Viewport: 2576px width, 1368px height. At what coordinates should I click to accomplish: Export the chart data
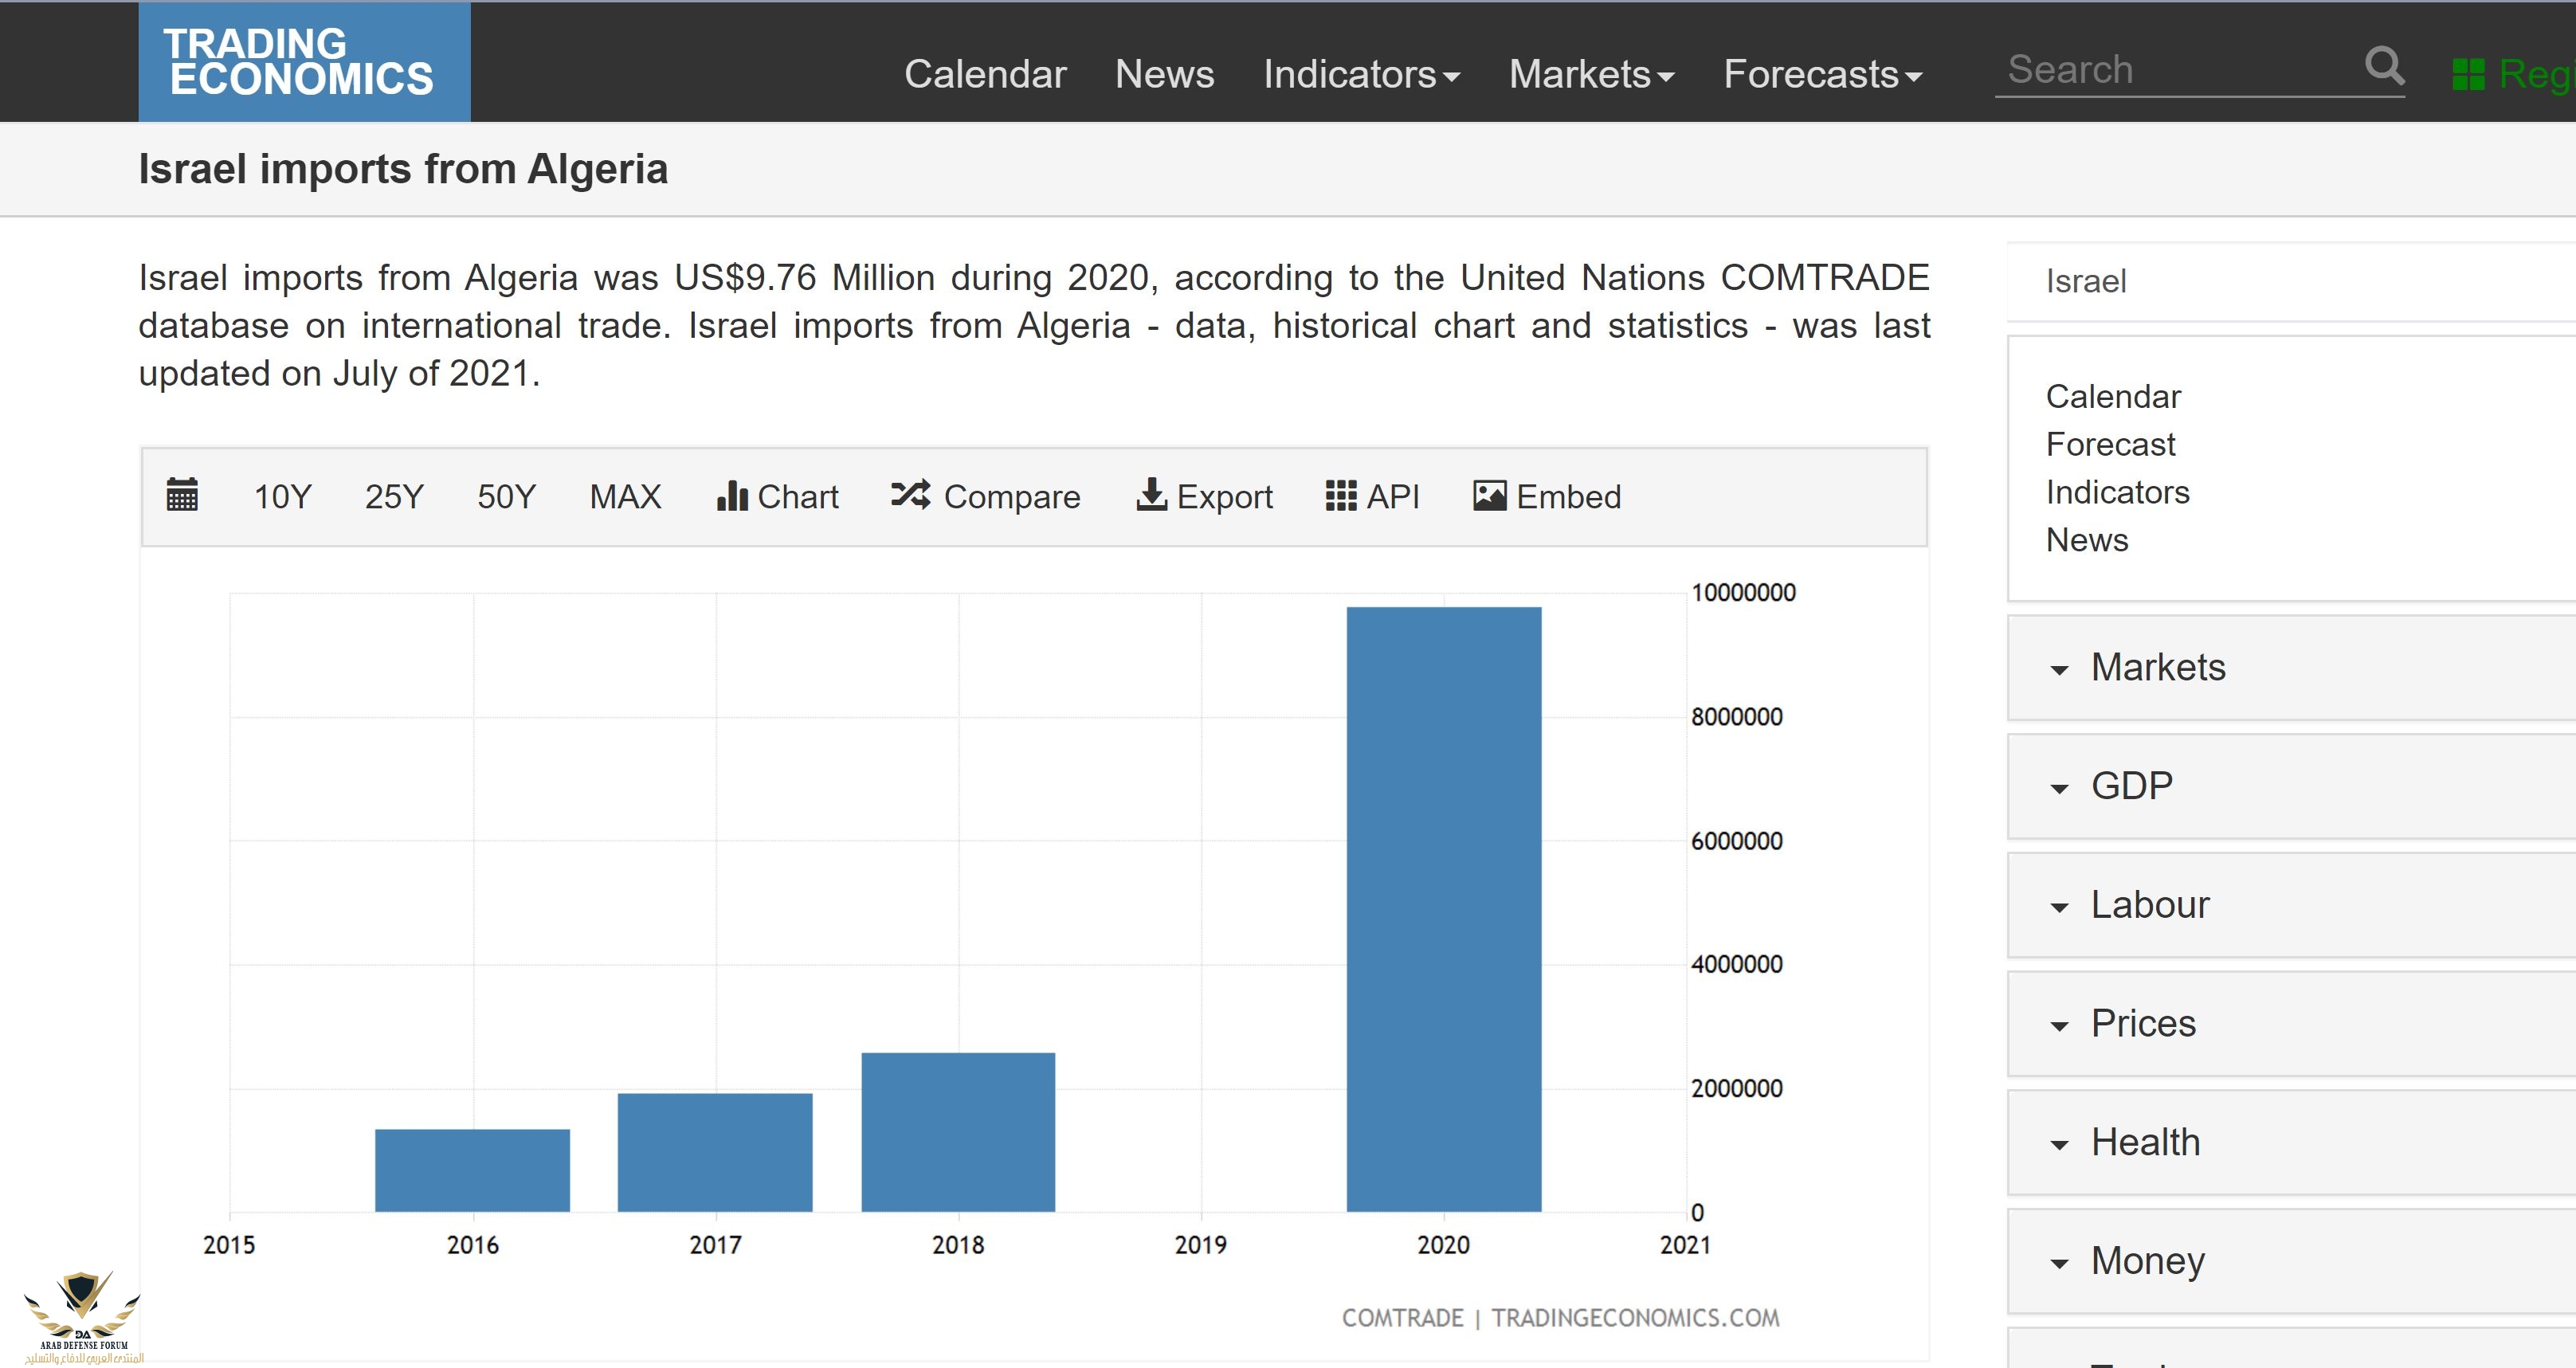coord(1205,496)
